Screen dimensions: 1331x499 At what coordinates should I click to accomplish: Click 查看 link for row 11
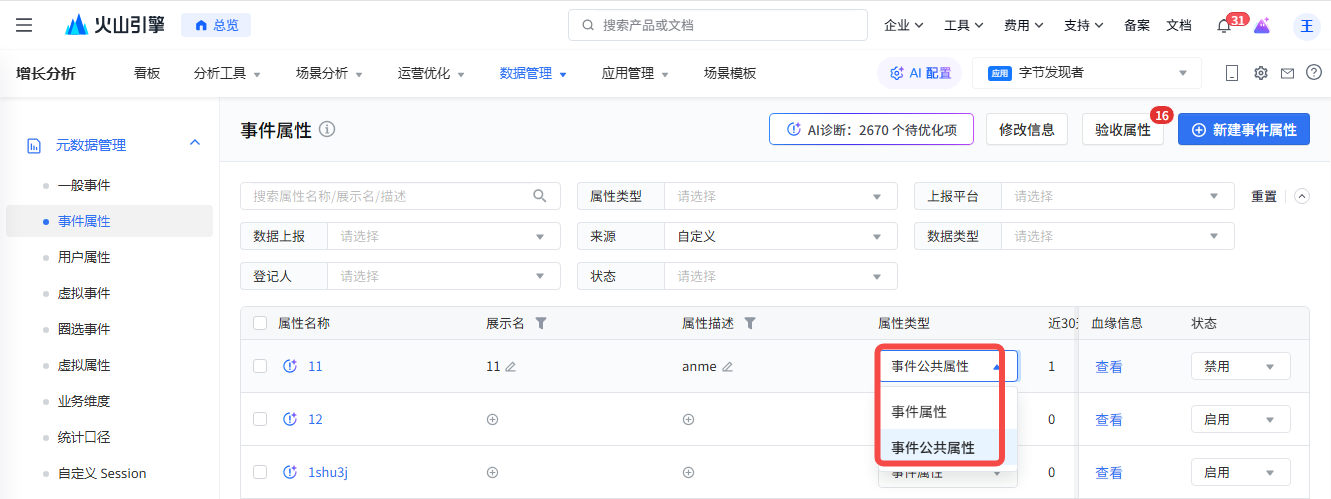1108,367
